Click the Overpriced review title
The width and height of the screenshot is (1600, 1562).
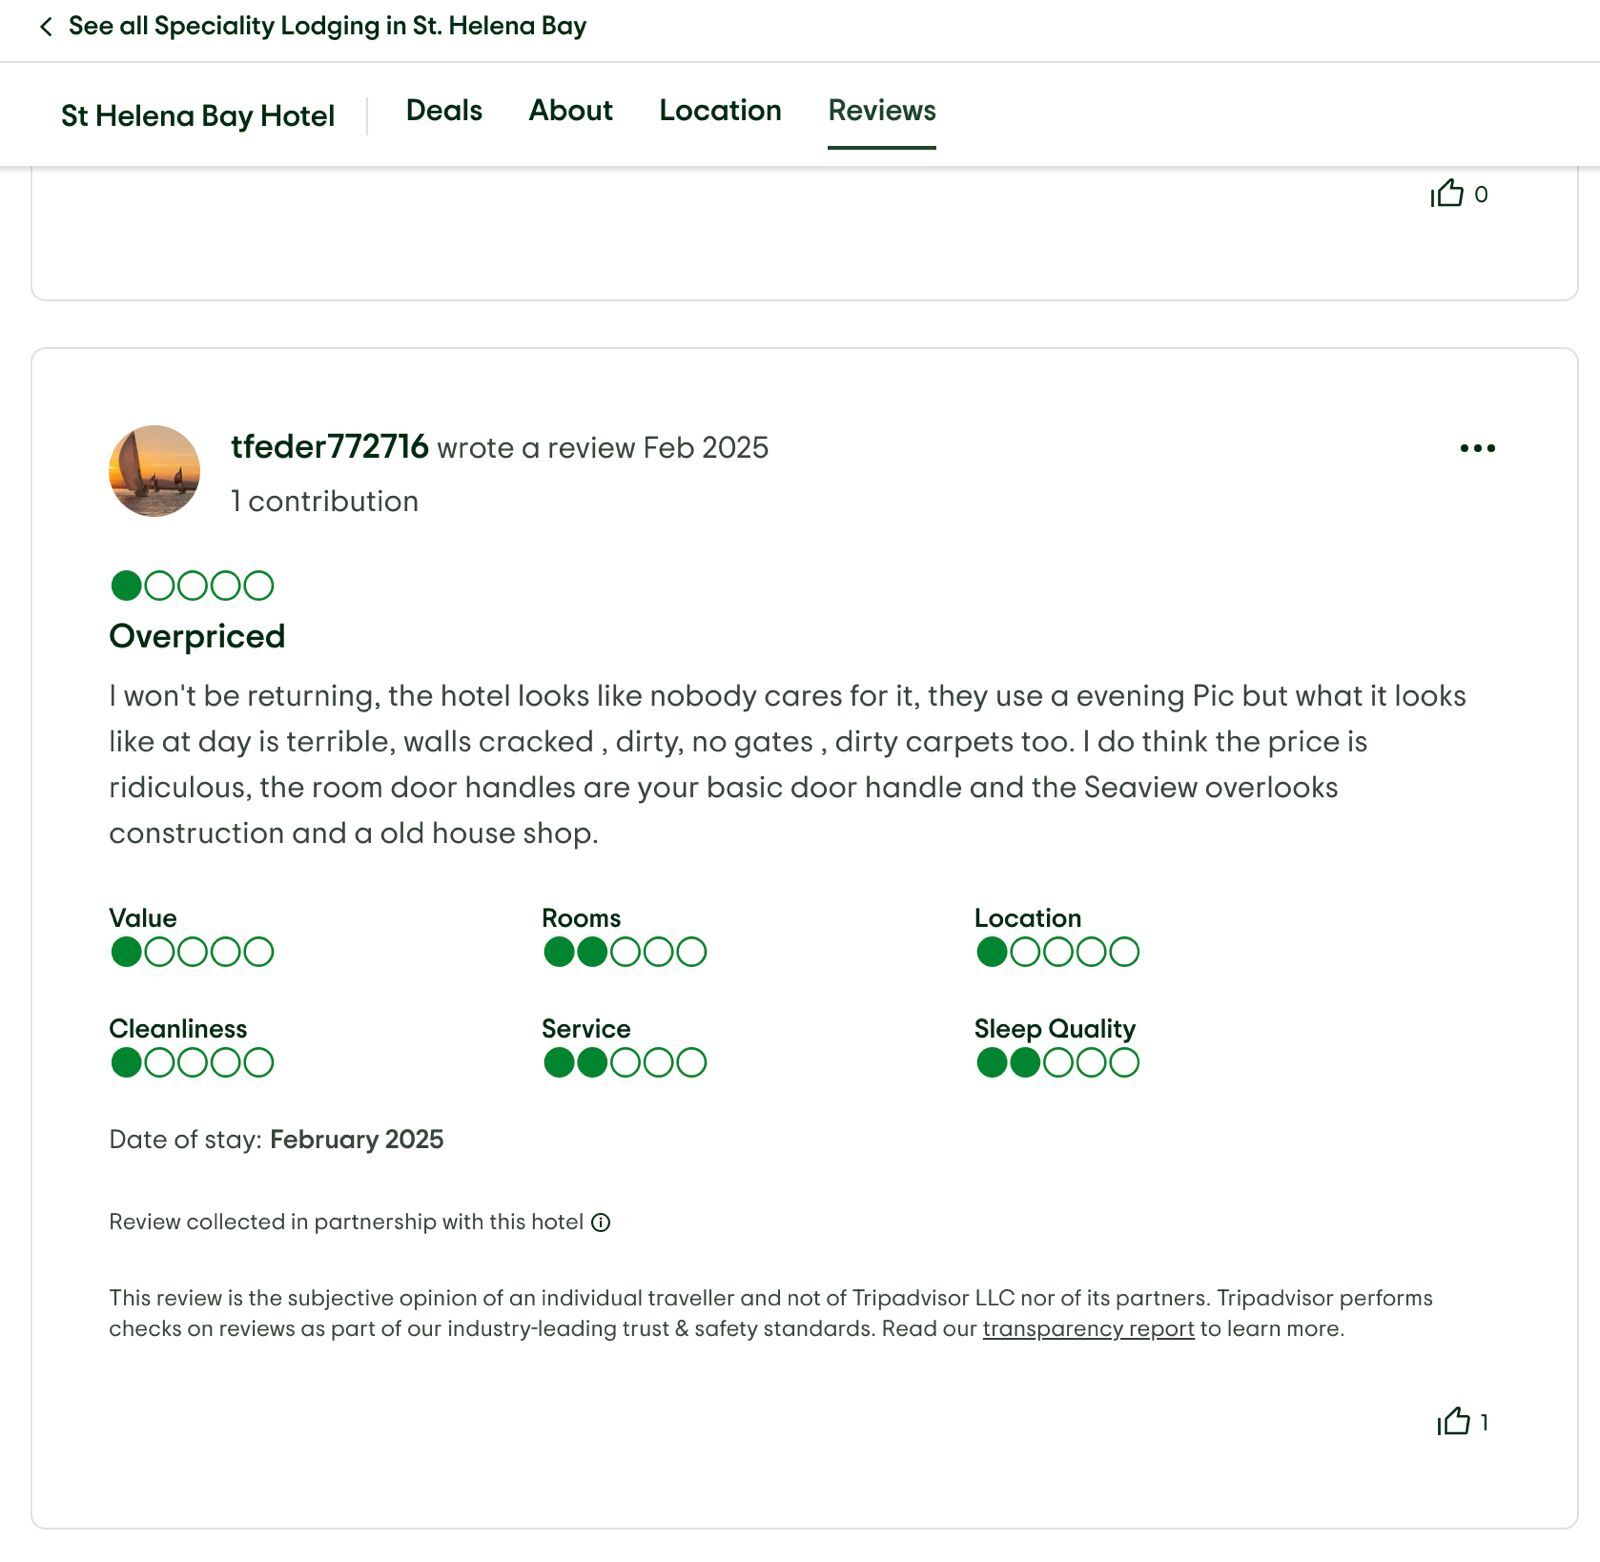pos(197,636)
